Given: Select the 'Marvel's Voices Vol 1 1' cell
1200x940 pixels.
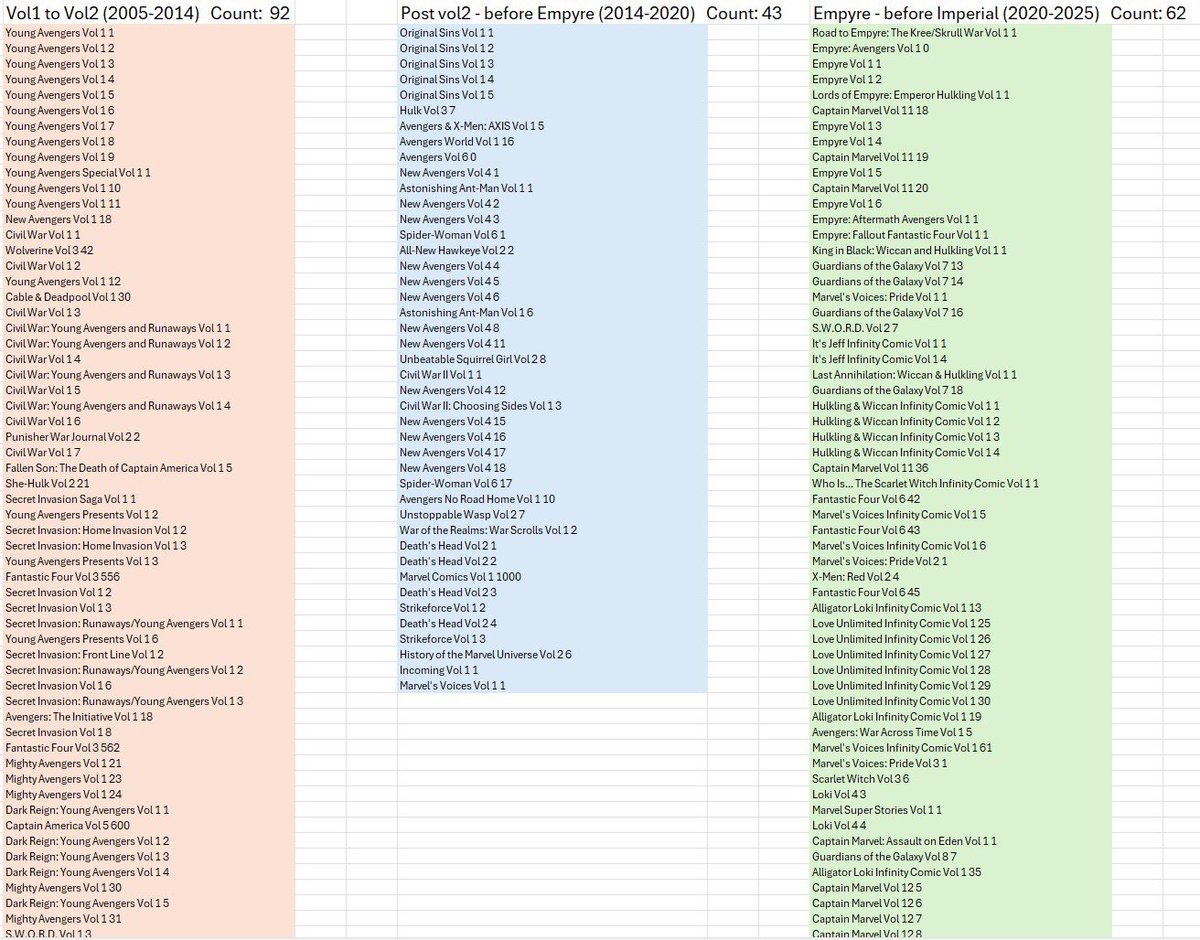Looking at the screenshot, I should click(x=453, y=685).
